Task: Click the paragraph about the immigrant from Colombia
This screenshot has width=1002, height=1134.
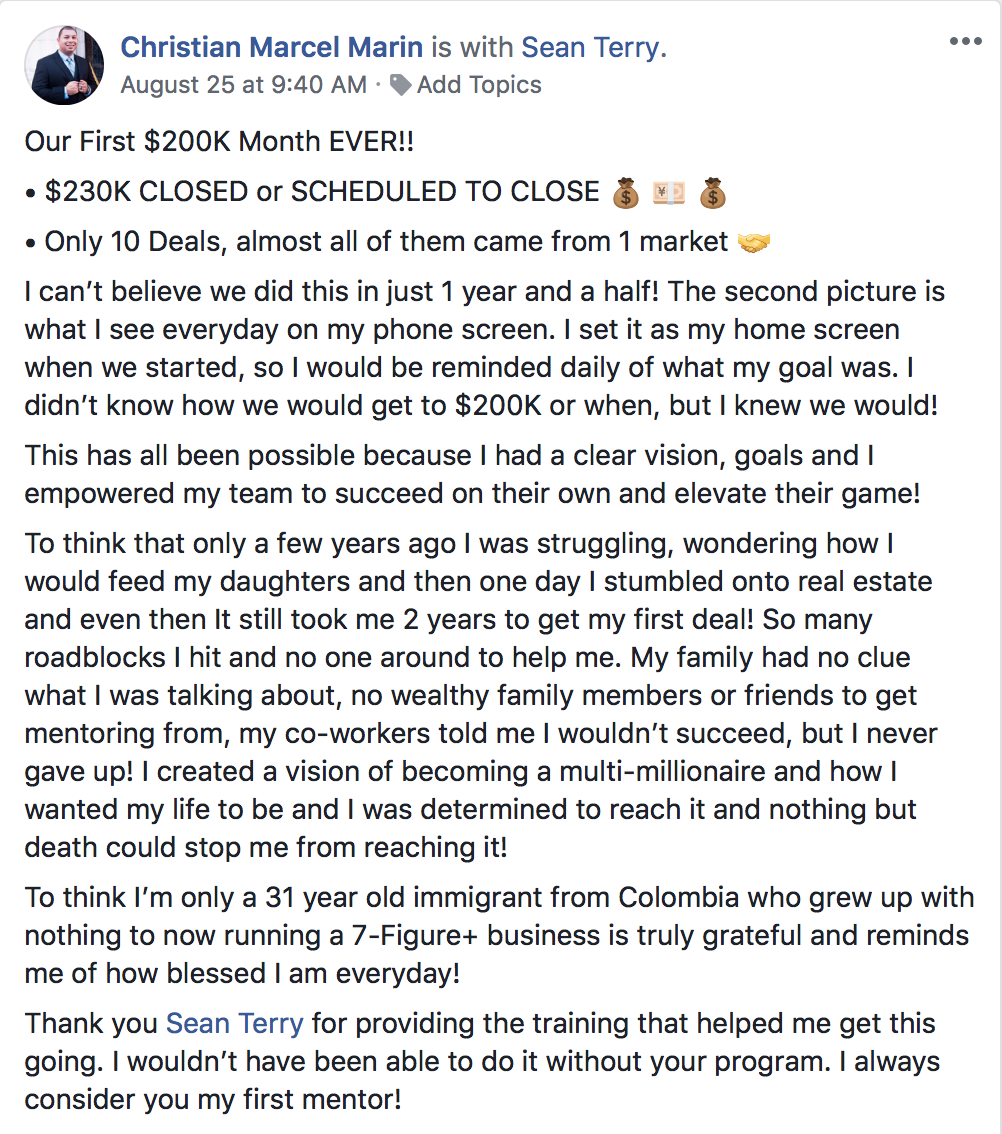Action: pos(497,935)
